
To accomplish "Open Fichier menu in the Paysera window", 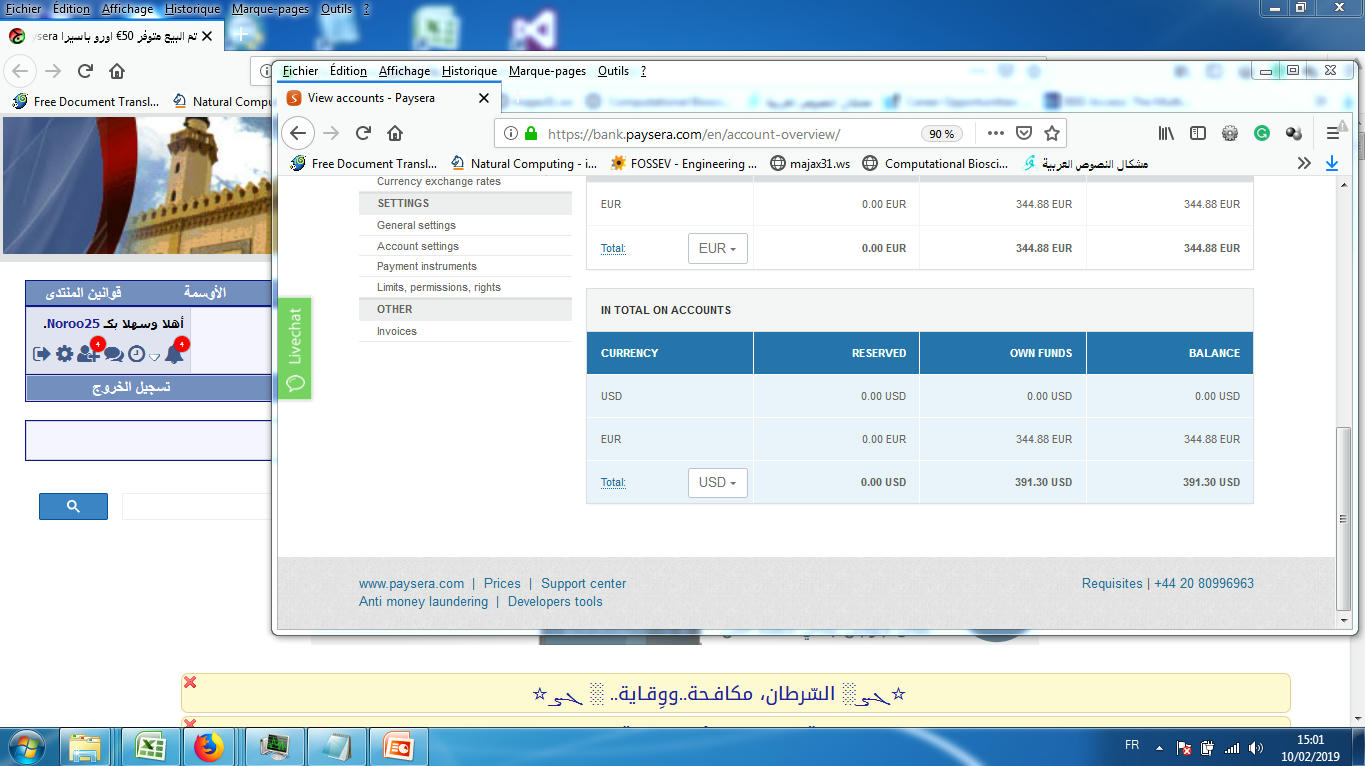I will [300, 71].
